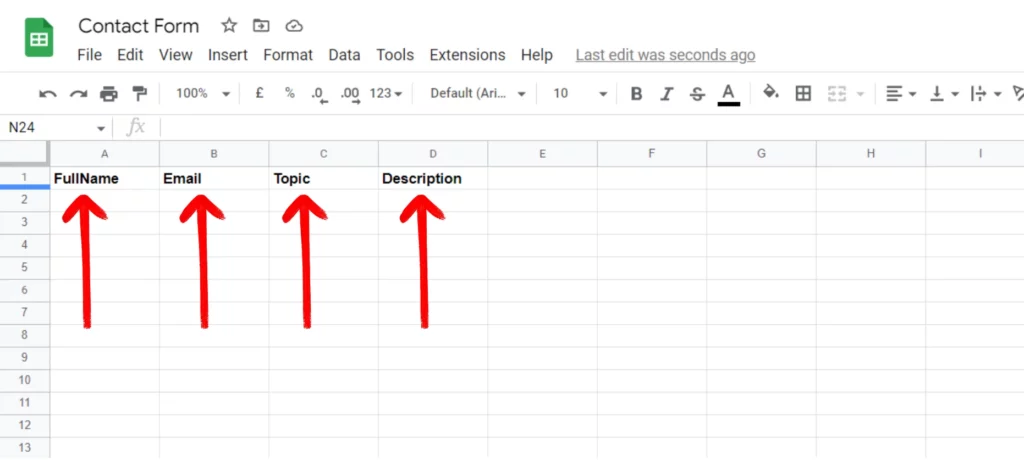This screenshot has width=1024, height=460.
Task: Select column D header
Action: (x=433, y=154)
